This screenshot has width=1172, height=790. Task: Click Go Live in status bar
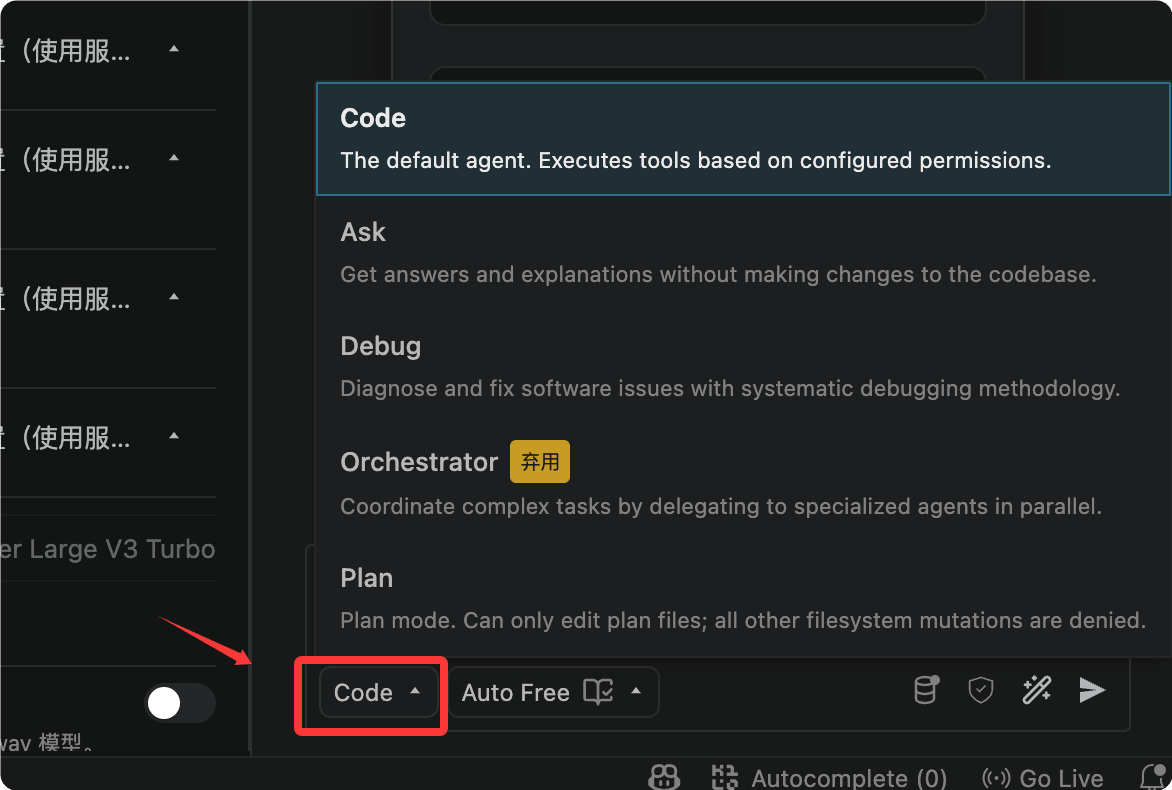pos(1043,779)
